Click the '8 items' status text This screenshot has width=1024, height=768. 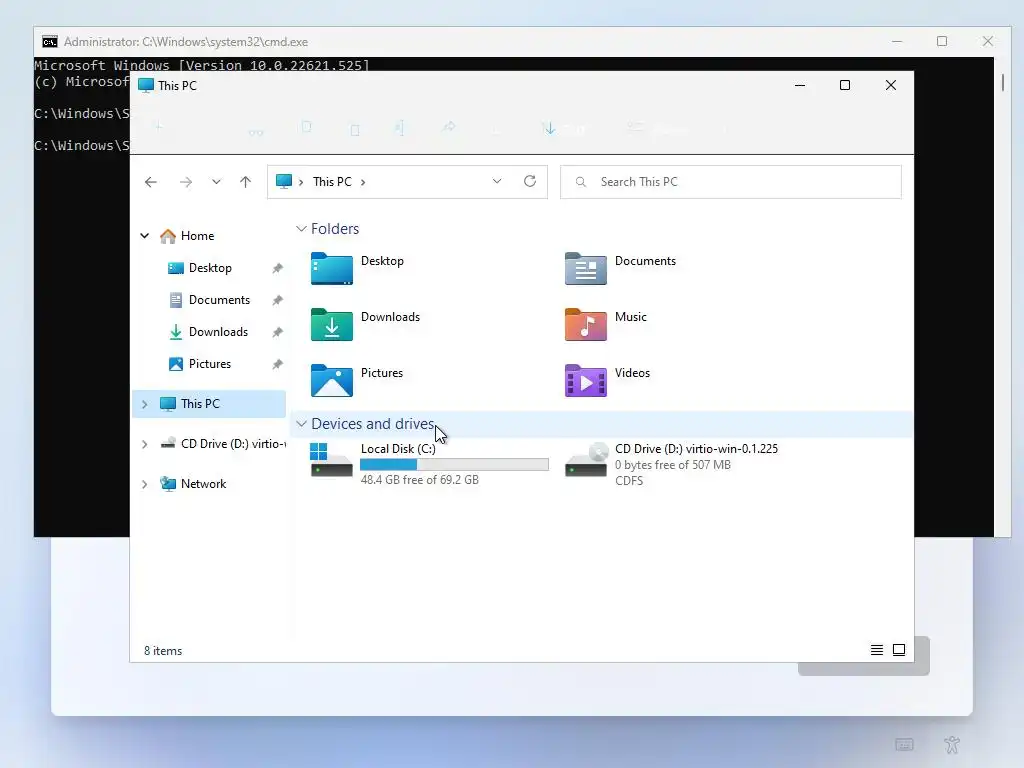pos(163,651)
